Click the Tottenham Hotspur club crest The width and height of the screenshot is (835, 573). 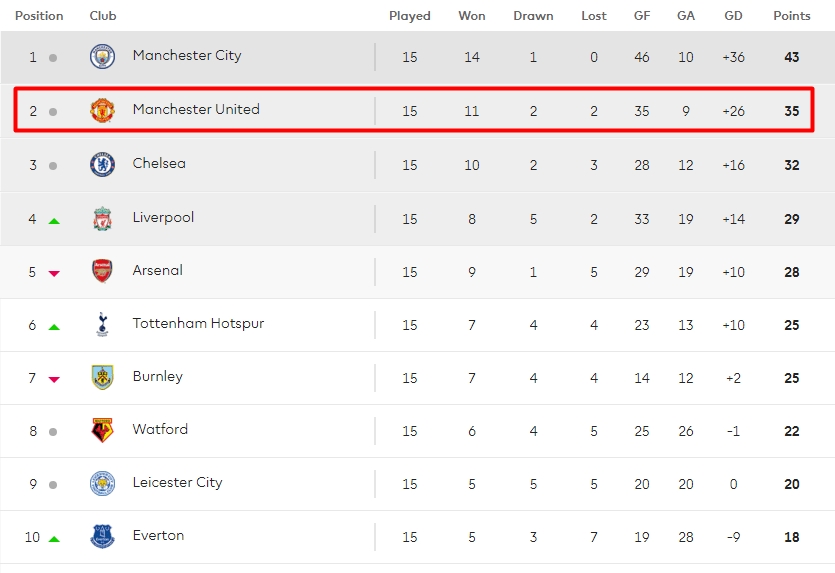coord(102,324)
